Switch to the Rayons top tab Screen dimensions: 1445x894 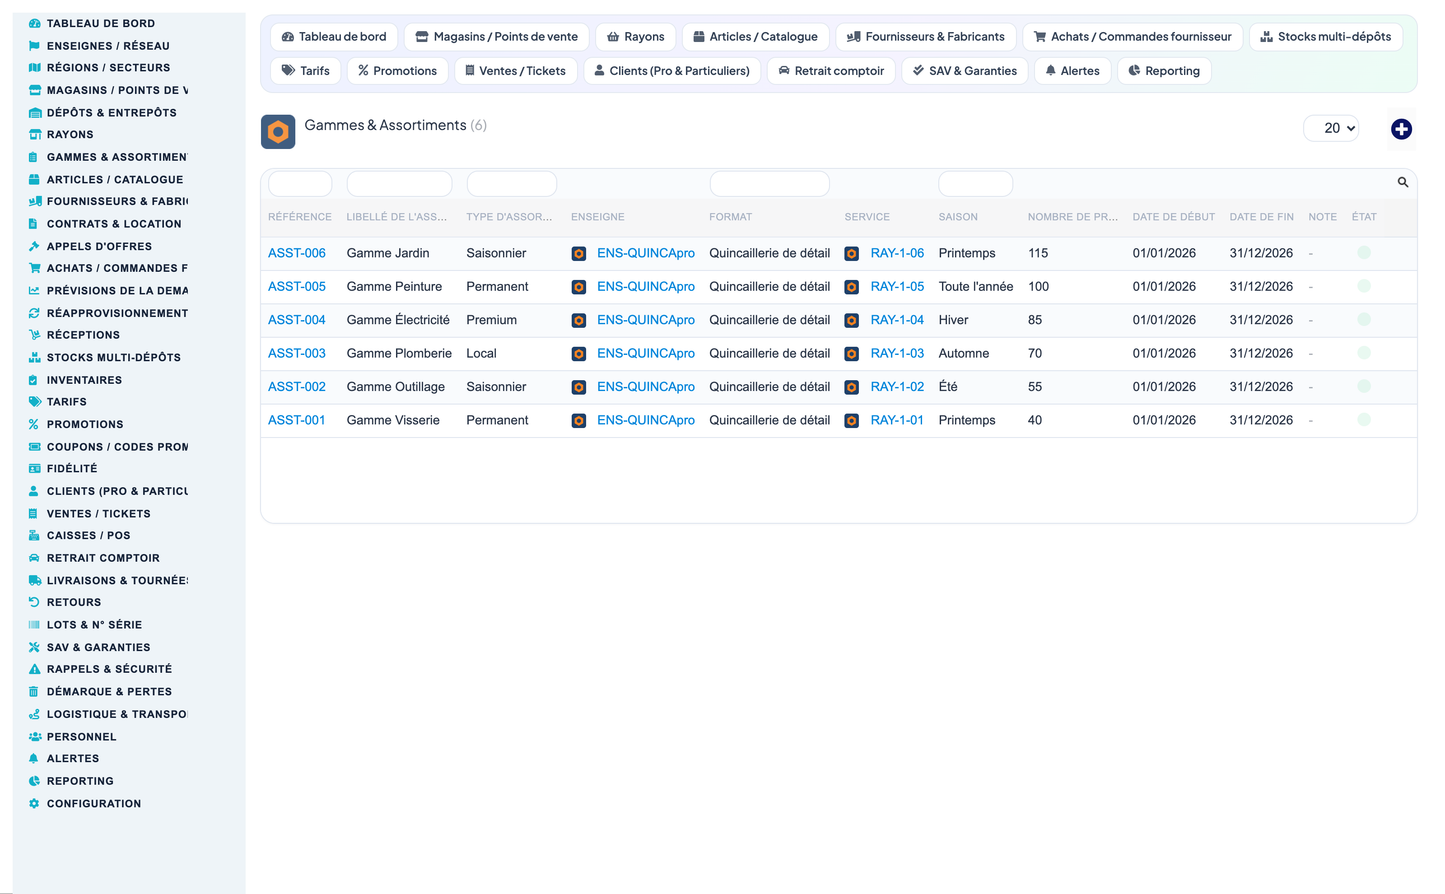click(x=636, y=37)
